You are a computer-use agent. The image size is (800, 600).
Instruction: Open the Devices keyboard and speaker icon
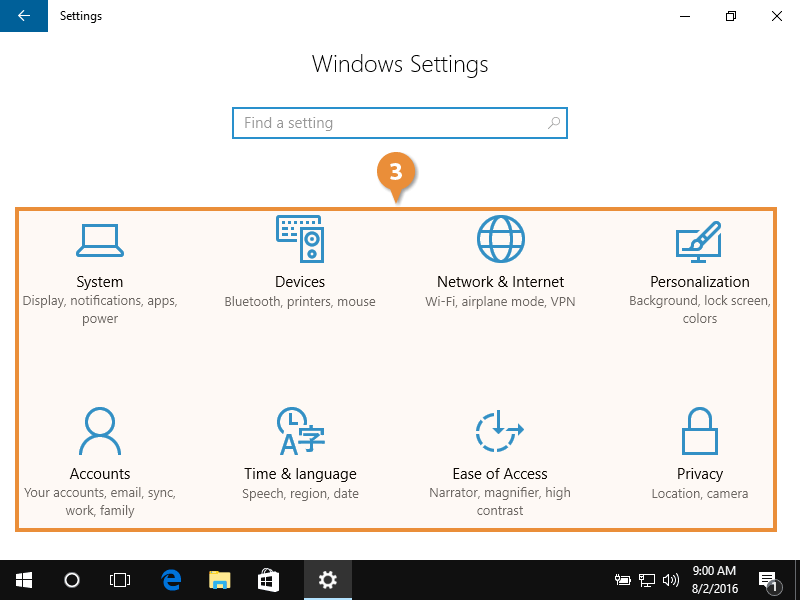[300, 239]
